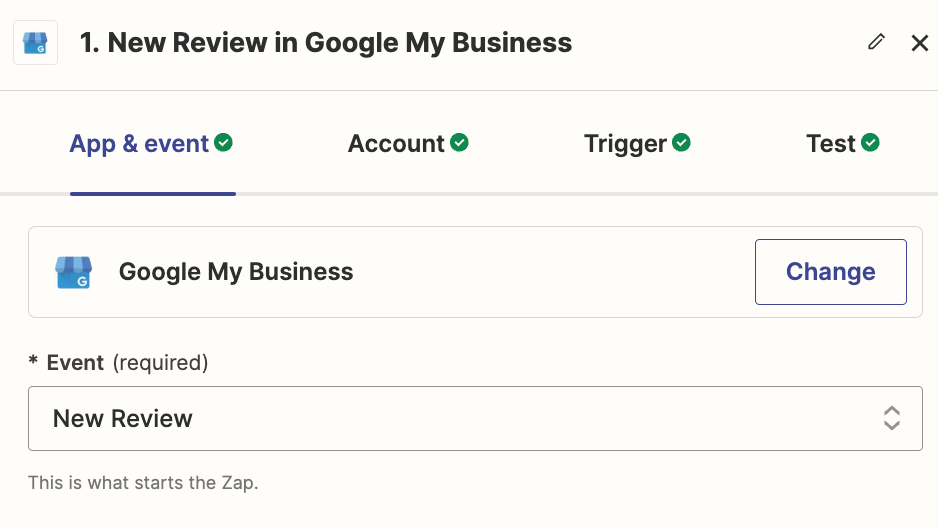Click the Google My Business icon in the header

pos(35,44)
